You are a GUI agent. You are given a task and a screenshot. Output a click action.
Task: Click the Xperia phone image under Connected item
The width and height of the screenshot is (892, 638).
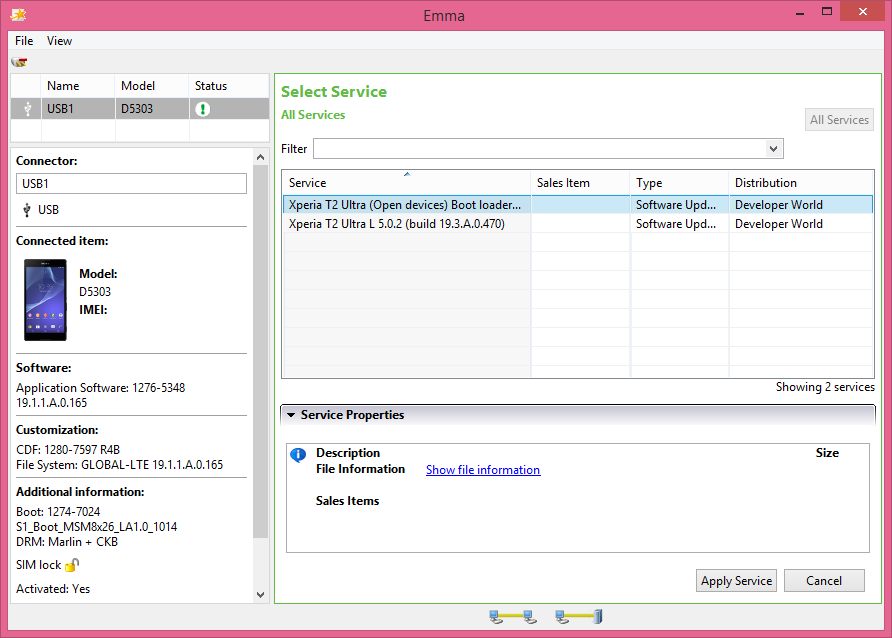click(x=45, y=300)
